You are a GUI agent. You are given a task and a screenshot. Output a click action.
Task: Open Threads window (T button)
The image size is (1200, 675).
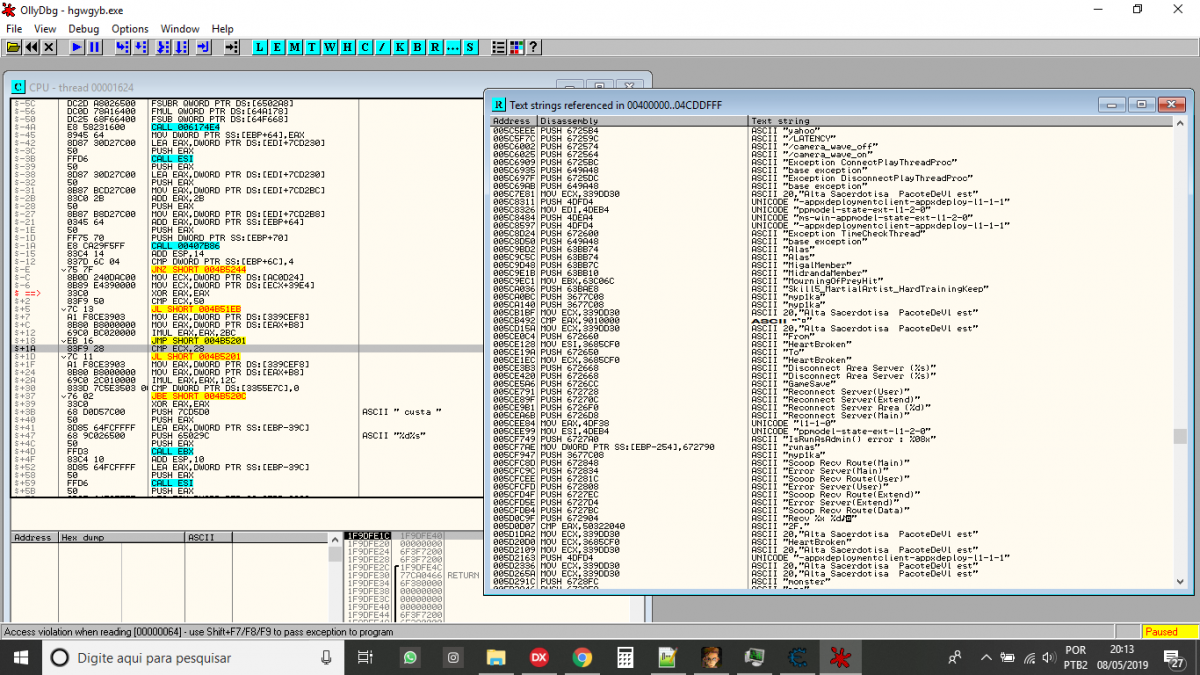point(312,47)
